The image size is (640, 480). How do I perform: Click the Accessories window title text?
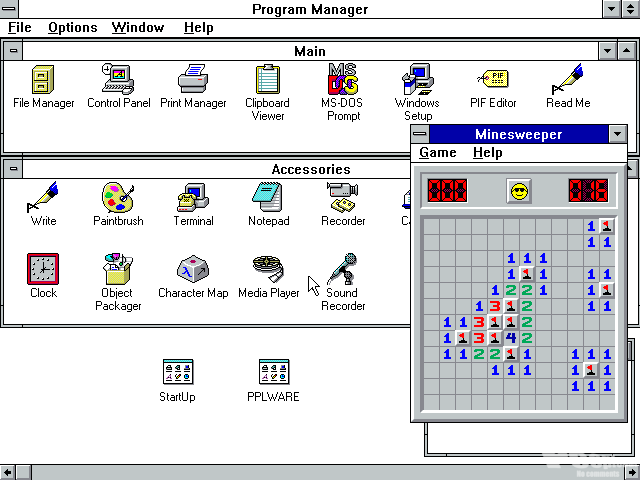tap(311, 169)
